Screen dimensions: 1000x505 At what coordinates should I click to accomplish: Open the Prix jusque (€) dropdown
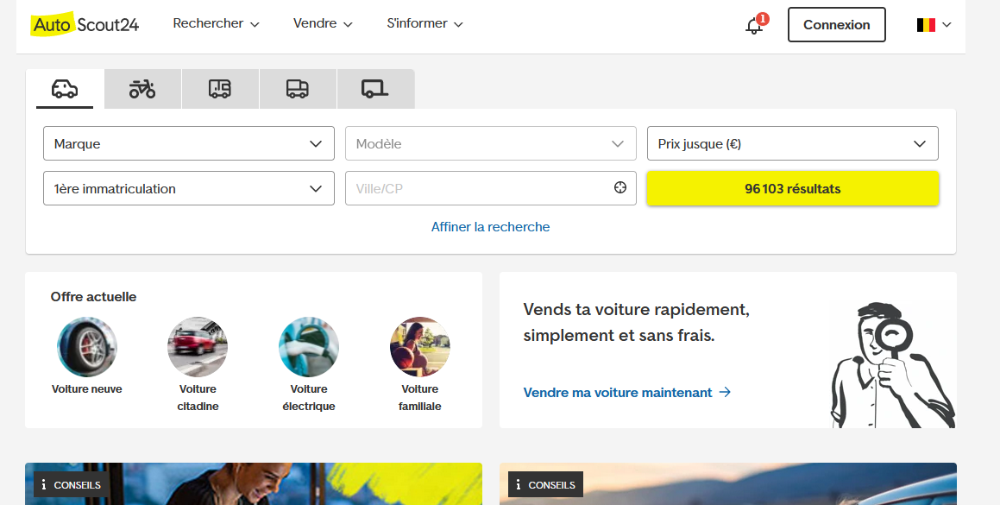coord(792,143)
